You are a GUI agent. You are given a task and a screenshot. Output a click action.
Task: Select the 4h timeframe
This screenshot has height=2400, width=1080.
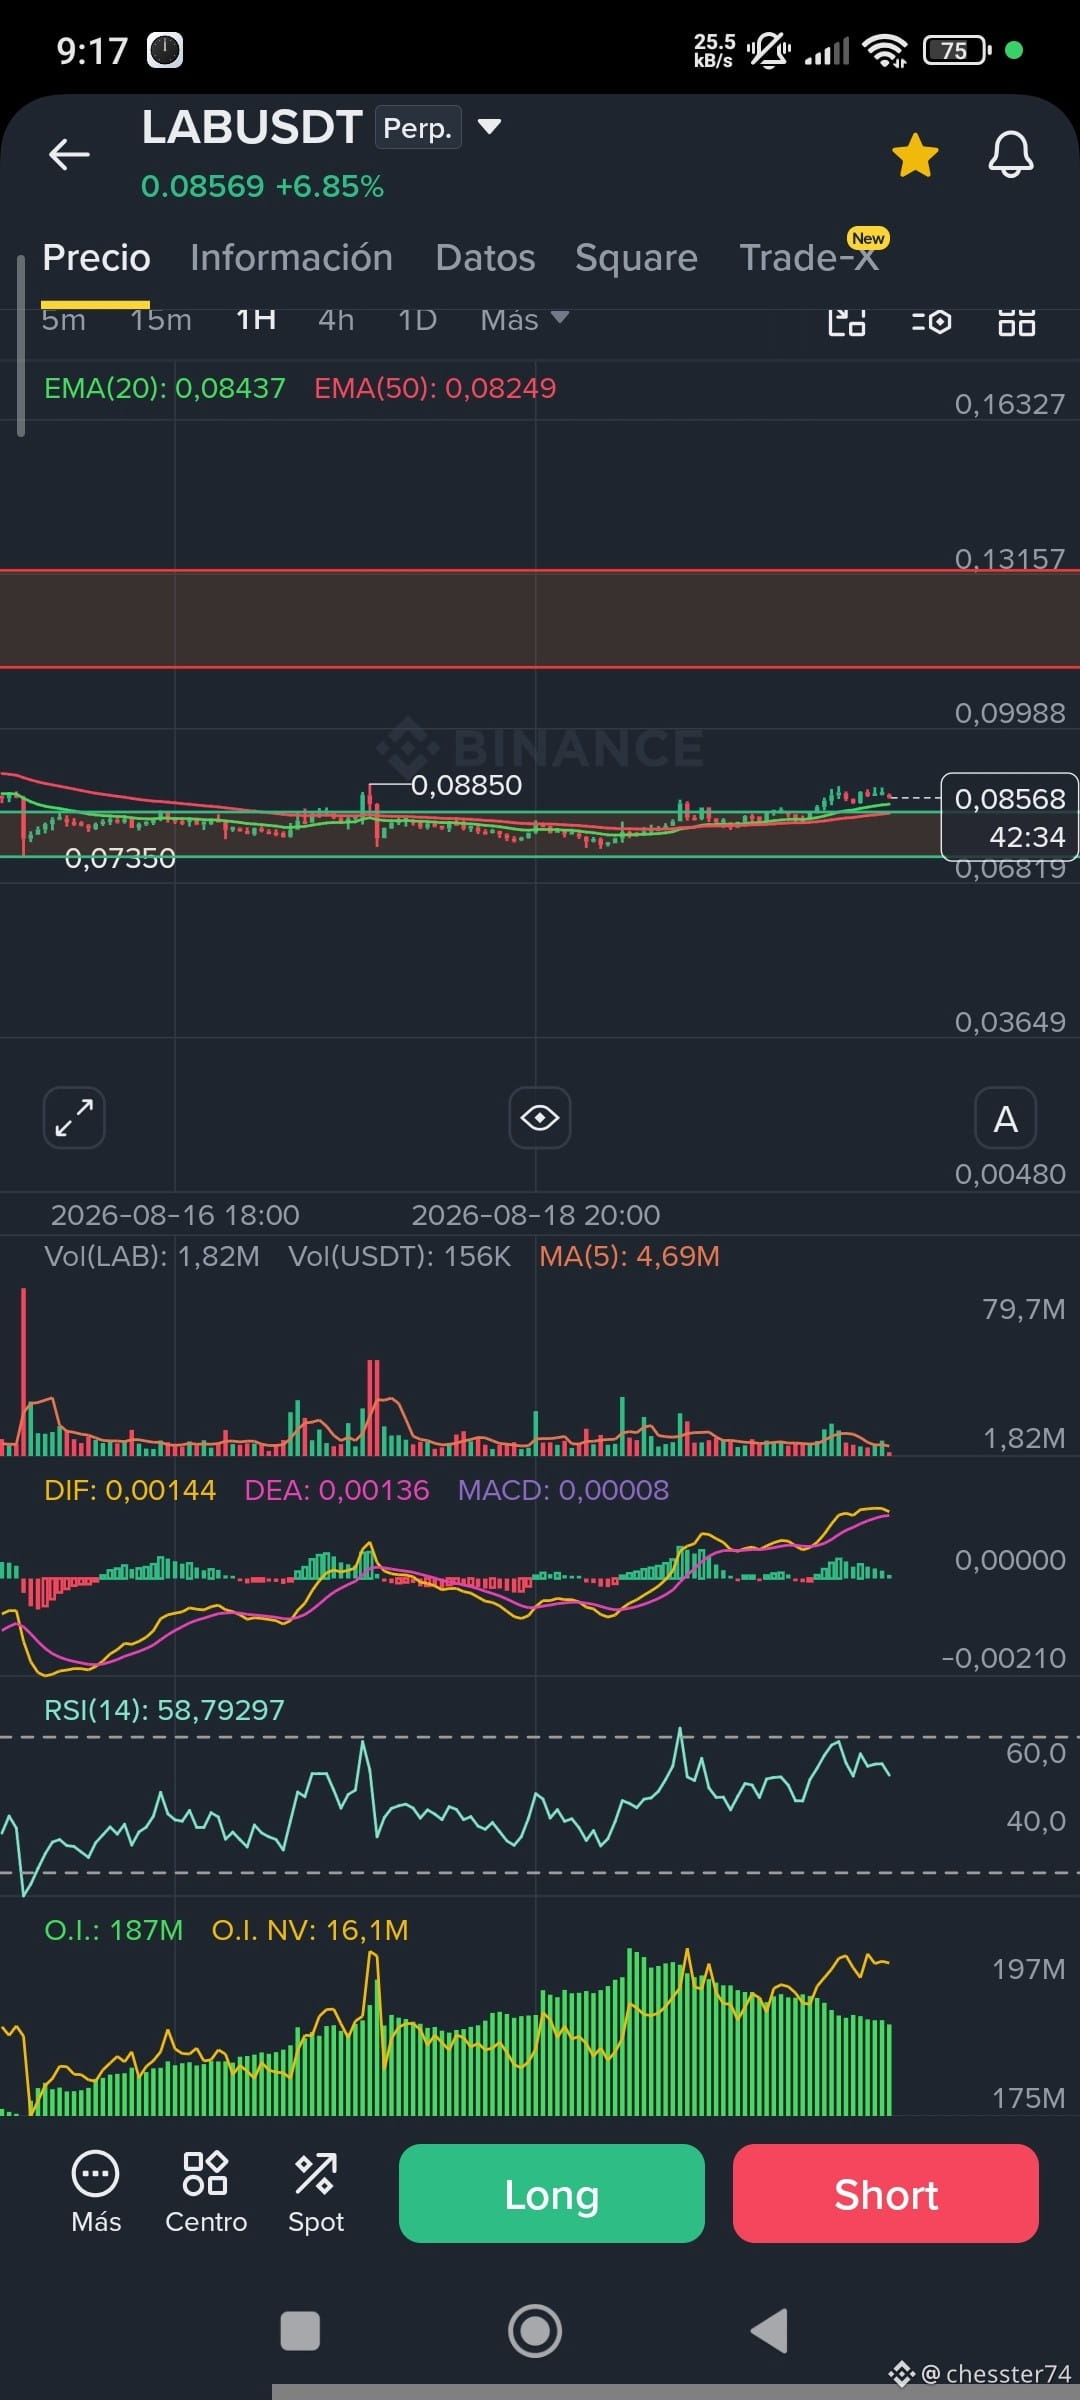336,320
